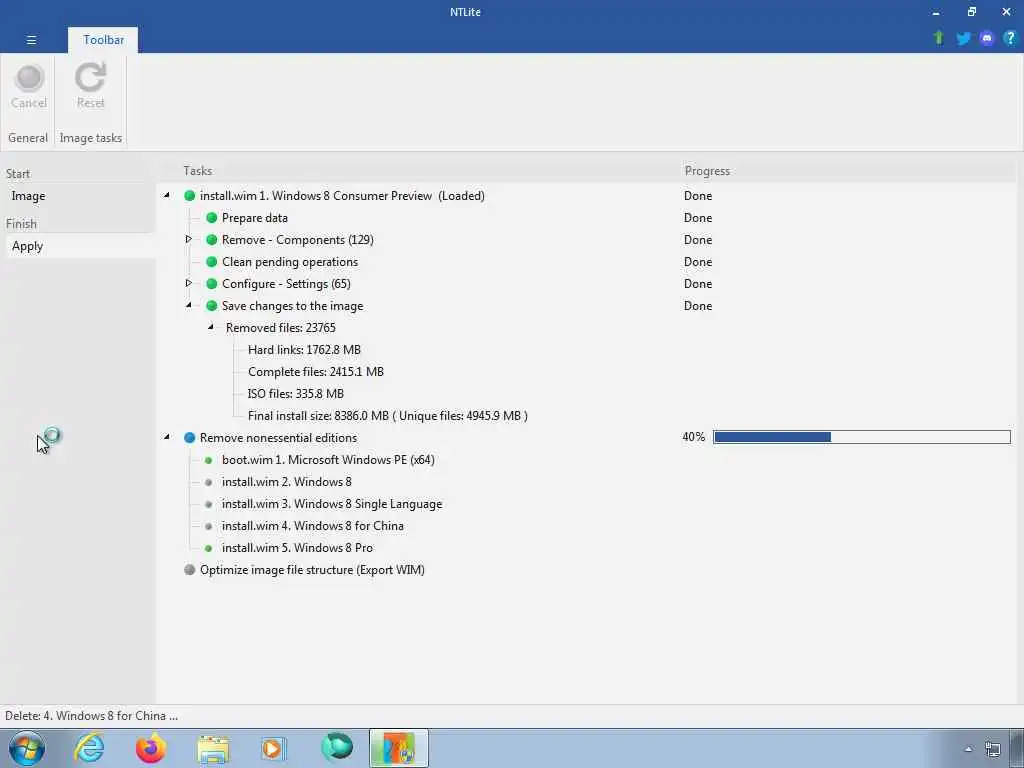Open the hamburger menu in NTLite
The image size is (1024, 768).
click(31, 40)
